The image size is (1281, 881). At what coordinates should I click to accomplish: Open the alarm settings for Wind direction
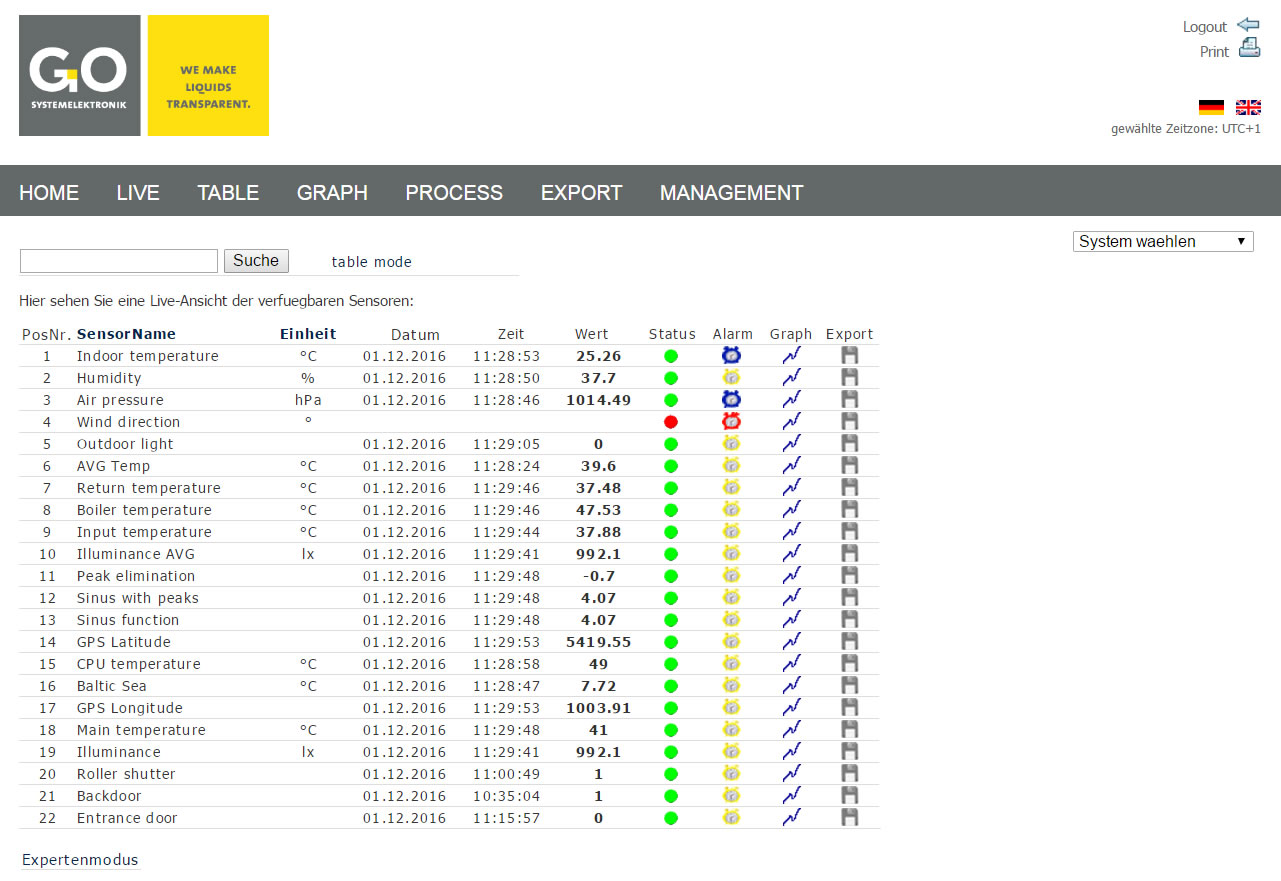pyautogui.click(x=732, y=421)
